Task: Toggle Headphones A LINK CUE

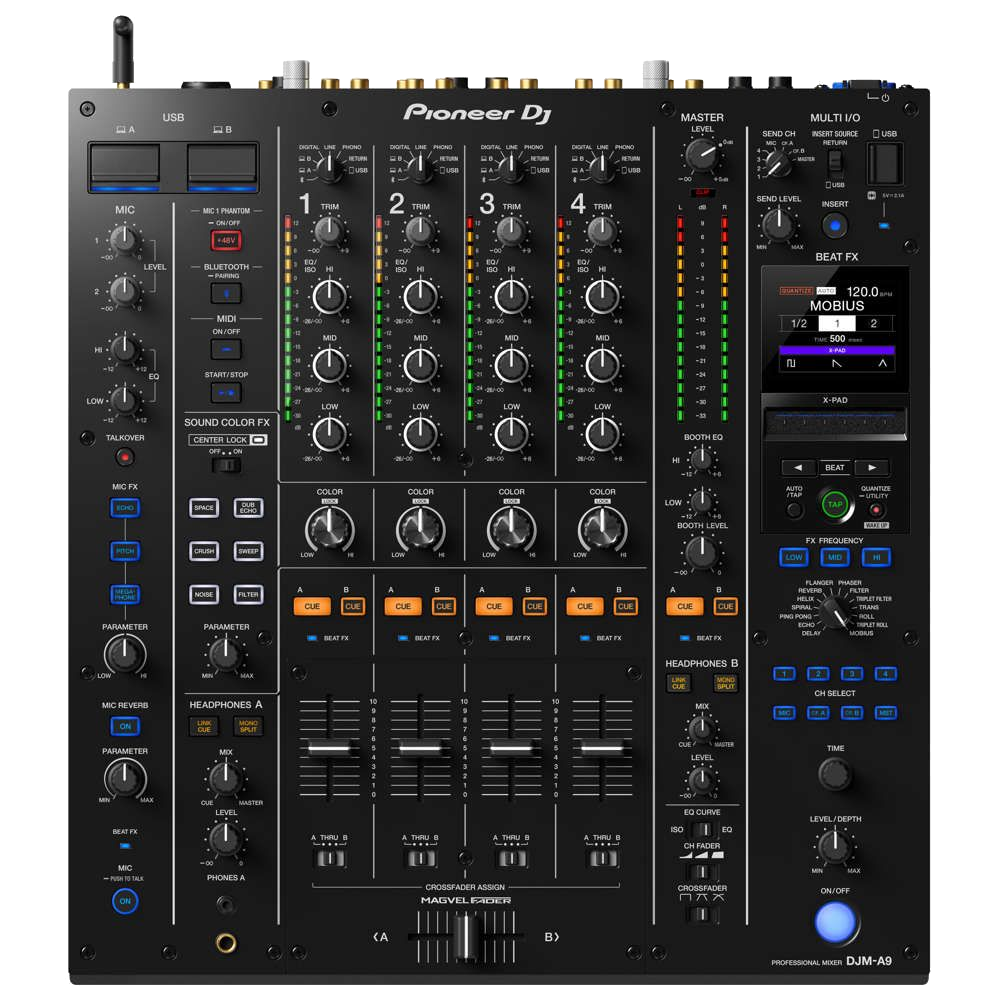Action: click(204, 726)
